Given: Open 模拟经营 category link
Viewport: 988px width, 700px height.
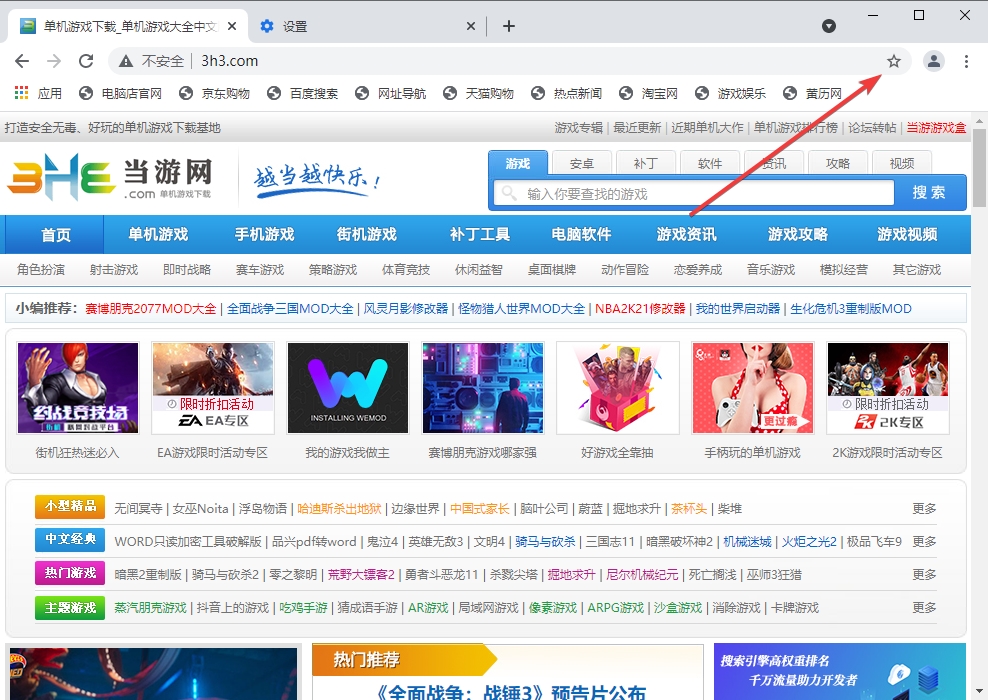Looking at the screenshot, I should 844,270.
